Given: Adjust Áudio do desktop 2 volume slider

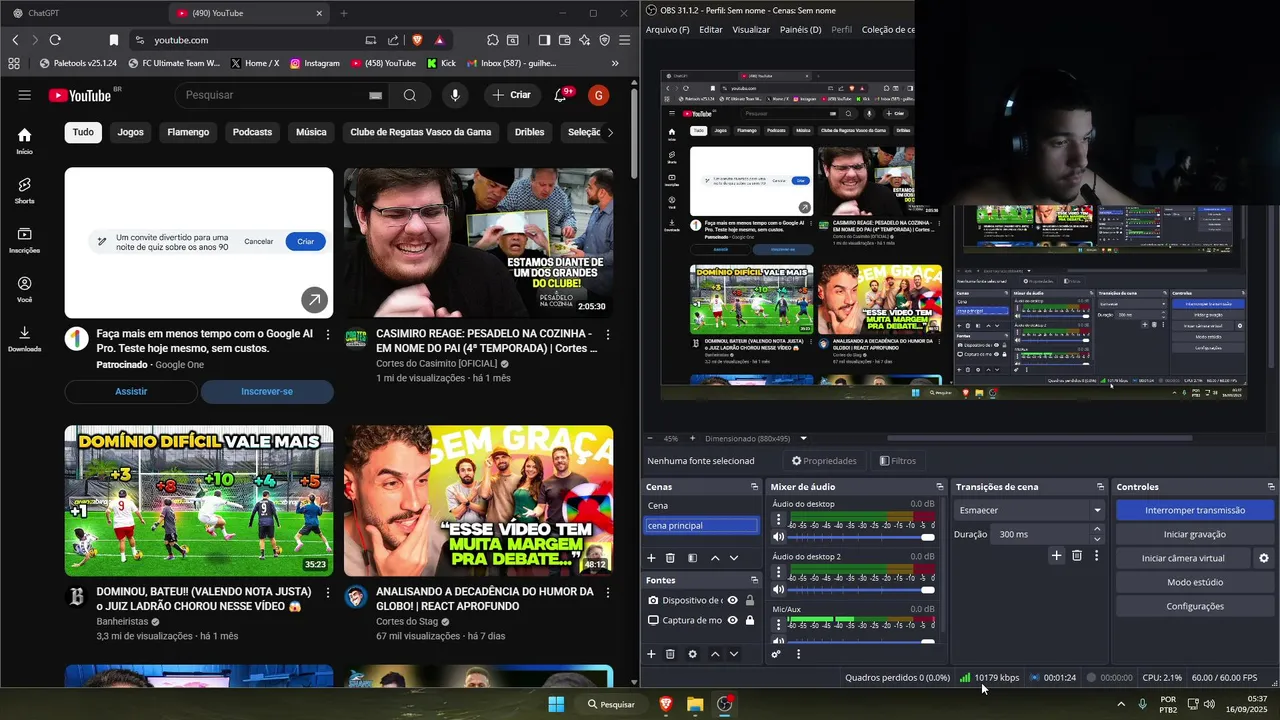Looking at the screenshot, I should pos(861,590).
